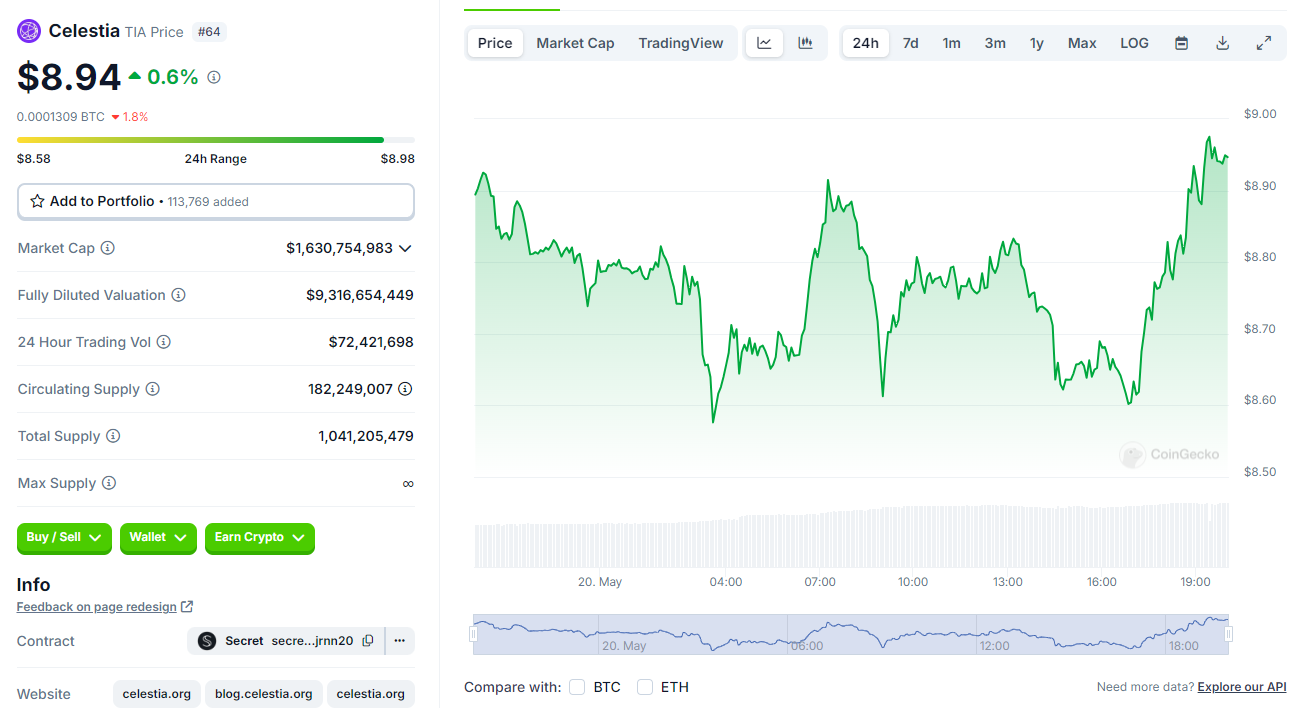Click the red down arrow beside 1.8%
Image resolution: width=1306 pixels, height=708 pixels.
pos(116,117)
